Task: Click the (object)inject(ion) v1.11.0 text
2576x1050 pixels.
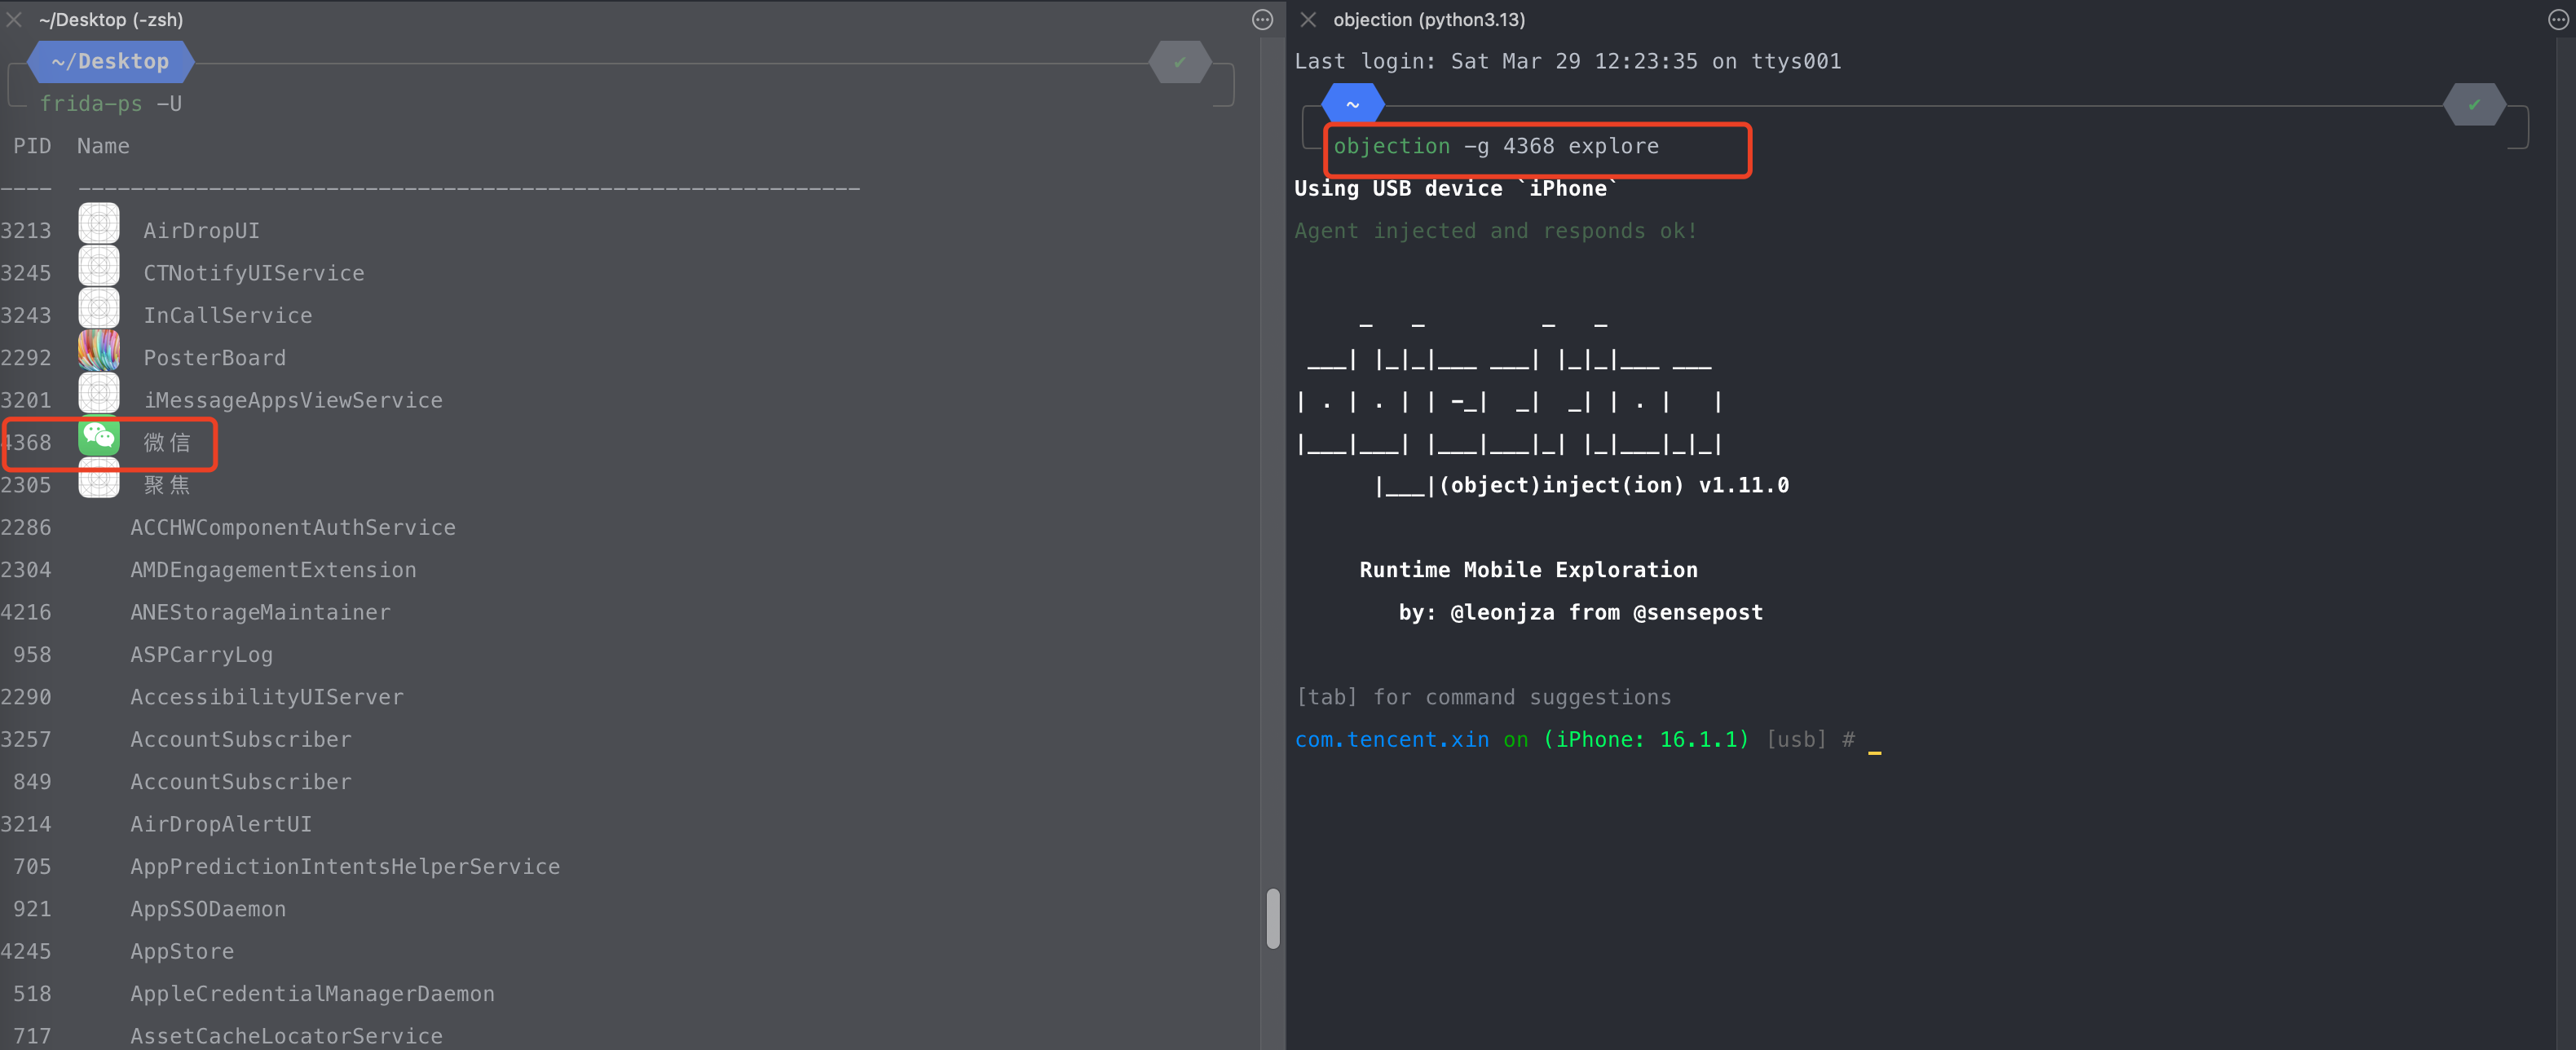Action: tap(1614, 485)
